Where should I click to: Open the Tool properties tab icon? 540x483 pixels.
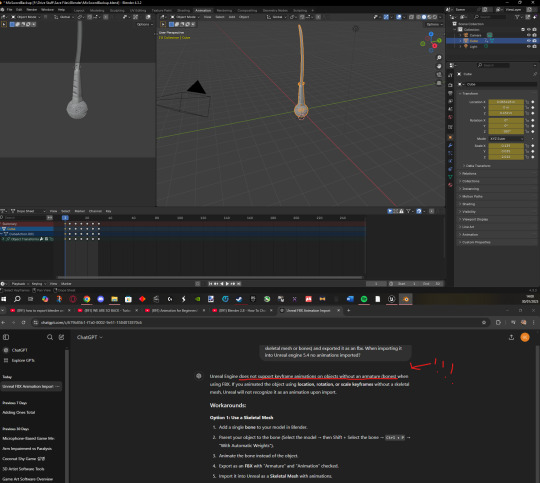(x=450, y=75)
